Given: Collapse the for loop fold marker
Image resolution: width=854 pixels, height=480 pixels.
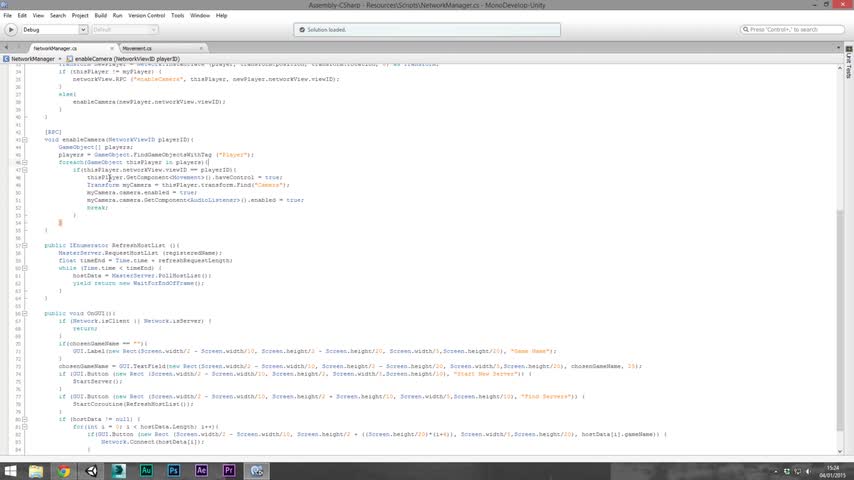Looking at the screenshot, I should click(x=25, y=427).
